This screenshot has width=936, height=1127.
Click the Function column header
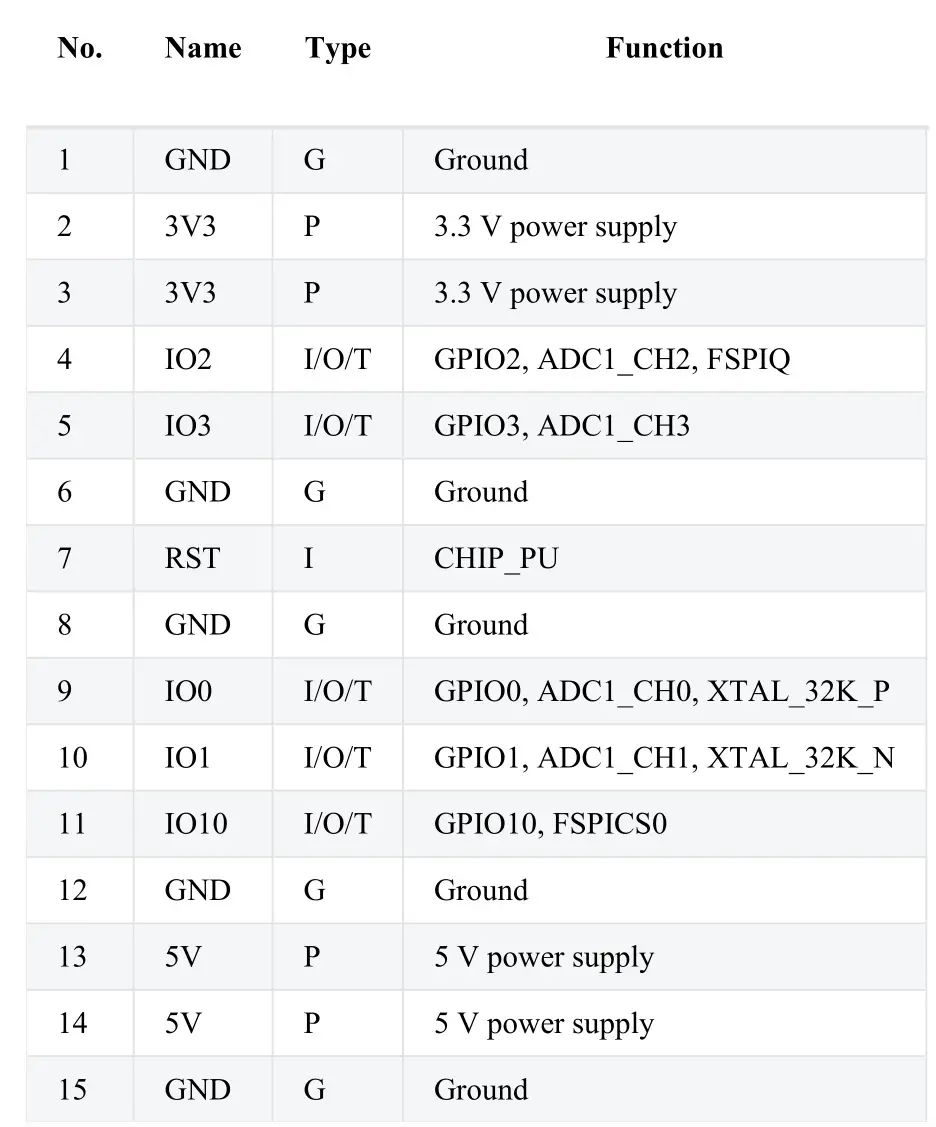(664, 48)
